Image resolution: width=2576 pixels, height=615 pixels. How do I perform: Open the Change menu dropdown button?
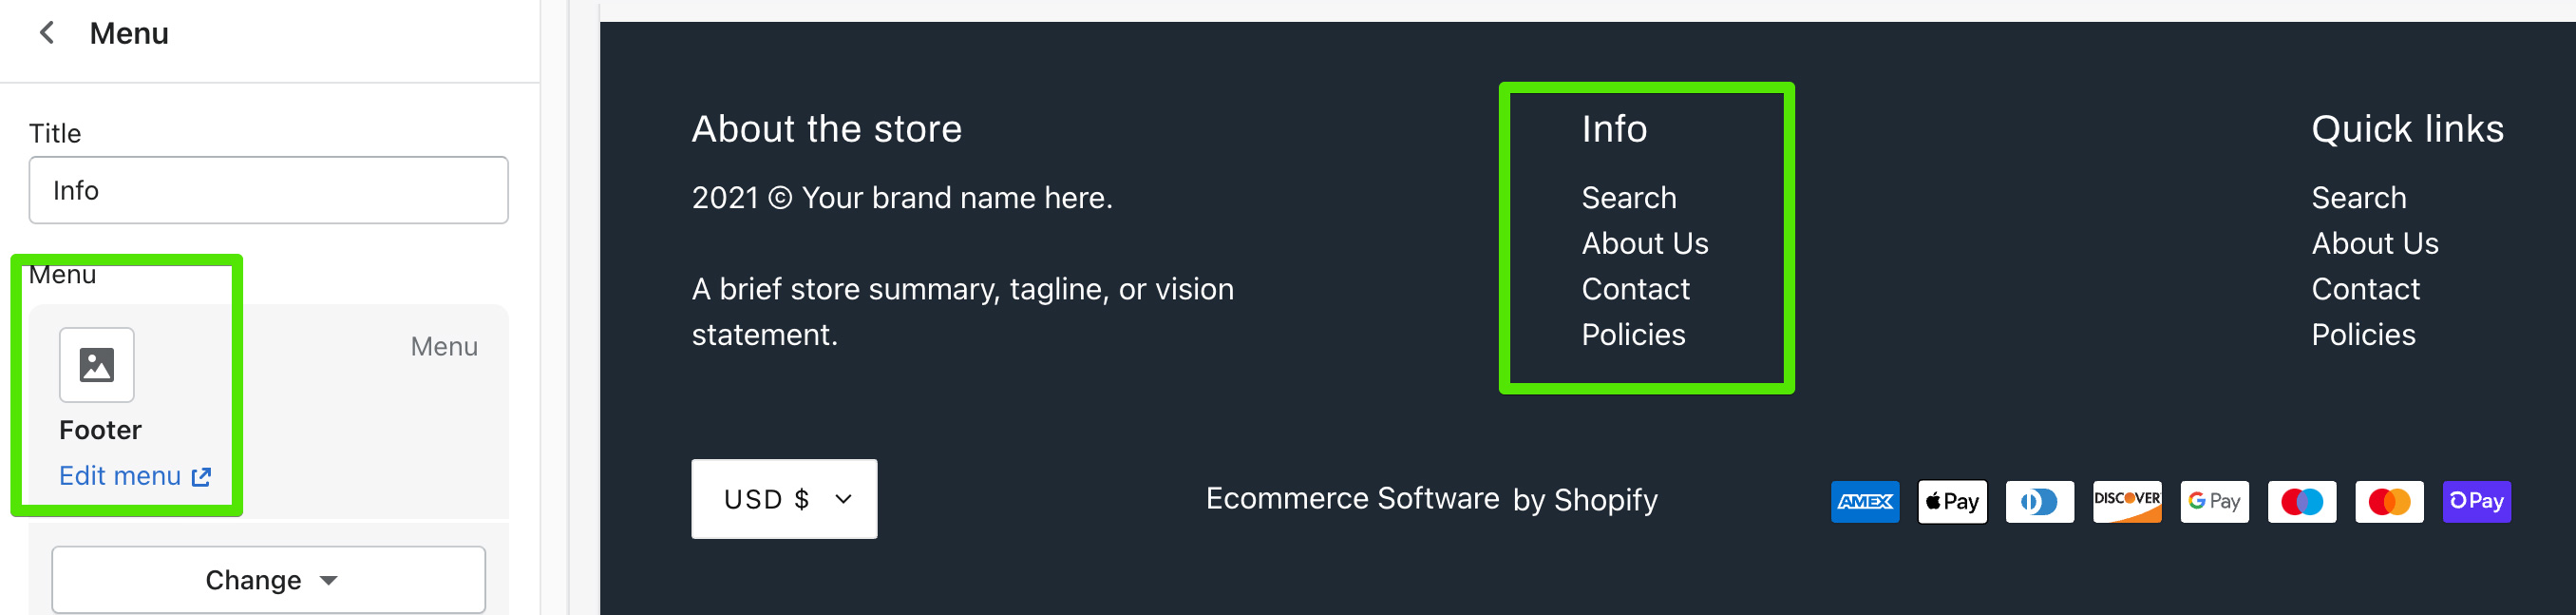tap(269, 580)
